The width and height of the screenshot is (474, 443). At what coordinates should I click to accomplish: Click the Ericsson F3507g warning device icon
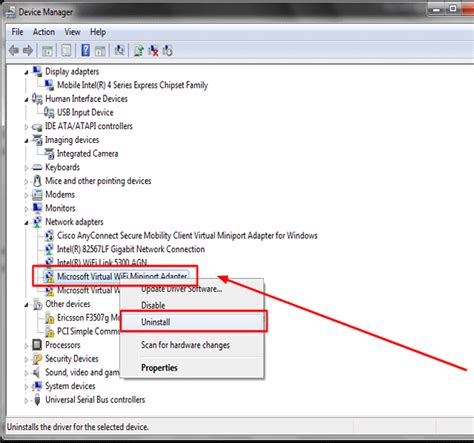click(49, 318)
